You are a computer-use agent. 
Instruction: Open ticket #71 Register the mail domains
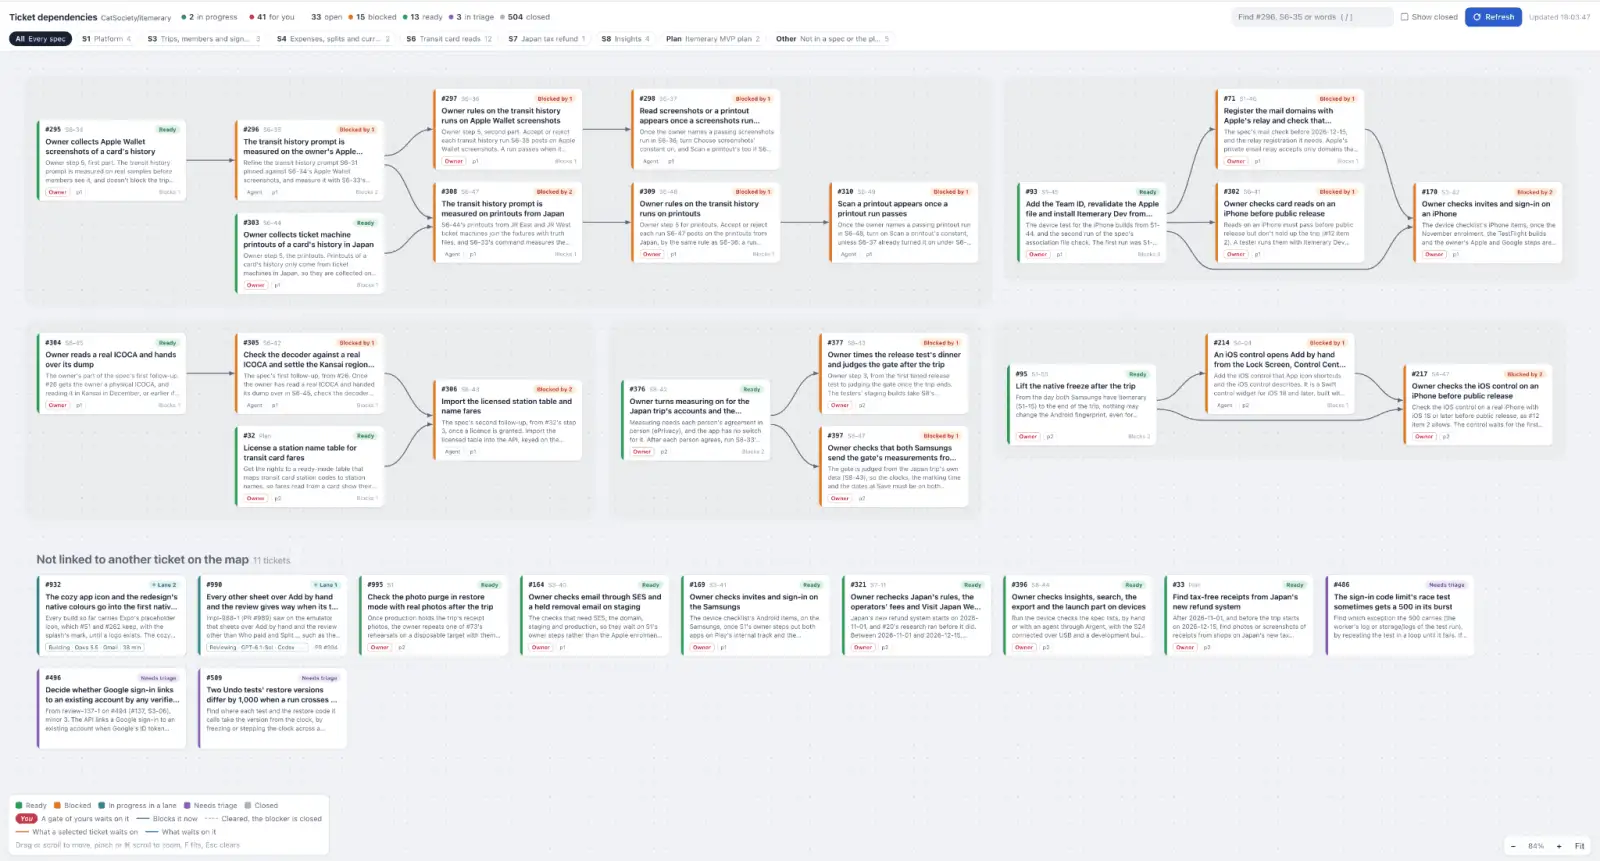pyautogui.click(x=1289, y=129)
